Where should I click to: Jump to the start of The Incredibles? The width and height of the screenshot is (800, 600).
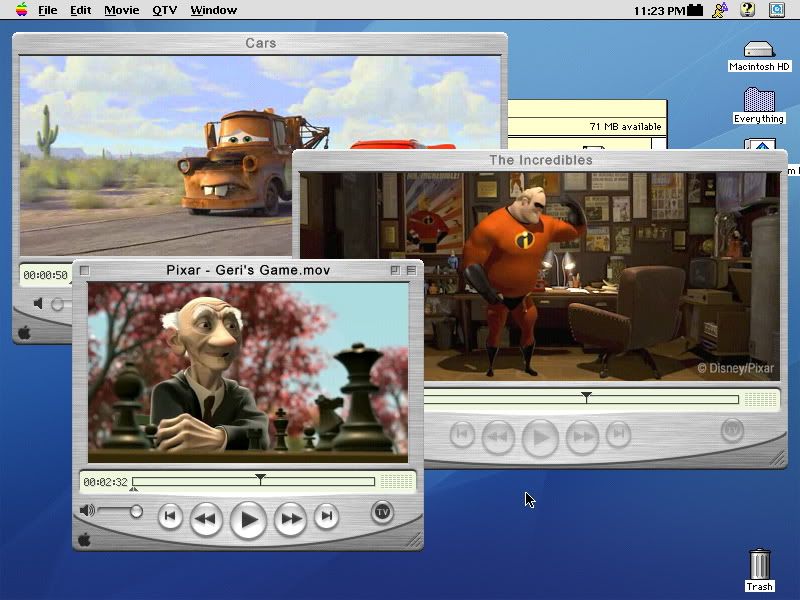pos(462,434)
